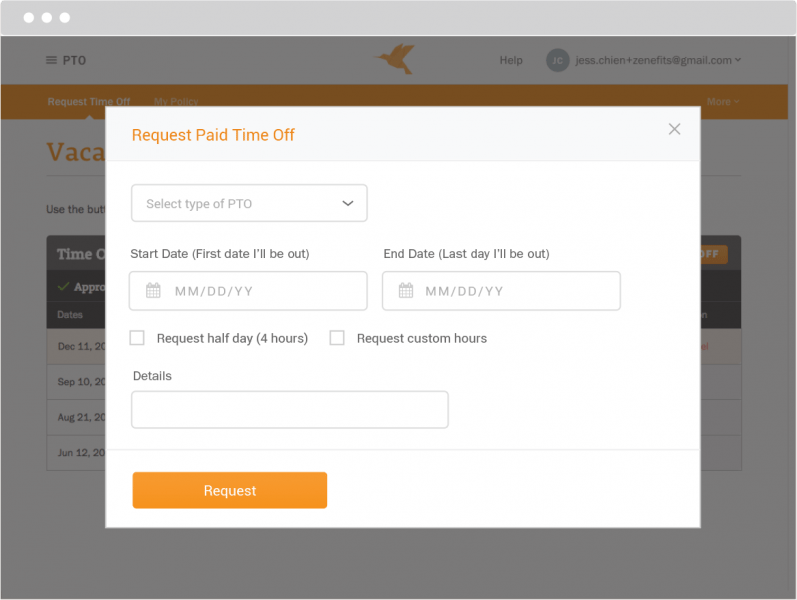This screenshot has width=797, height=600.
Task: Check Request custom hours box
Action: click(x=337, y=338)
